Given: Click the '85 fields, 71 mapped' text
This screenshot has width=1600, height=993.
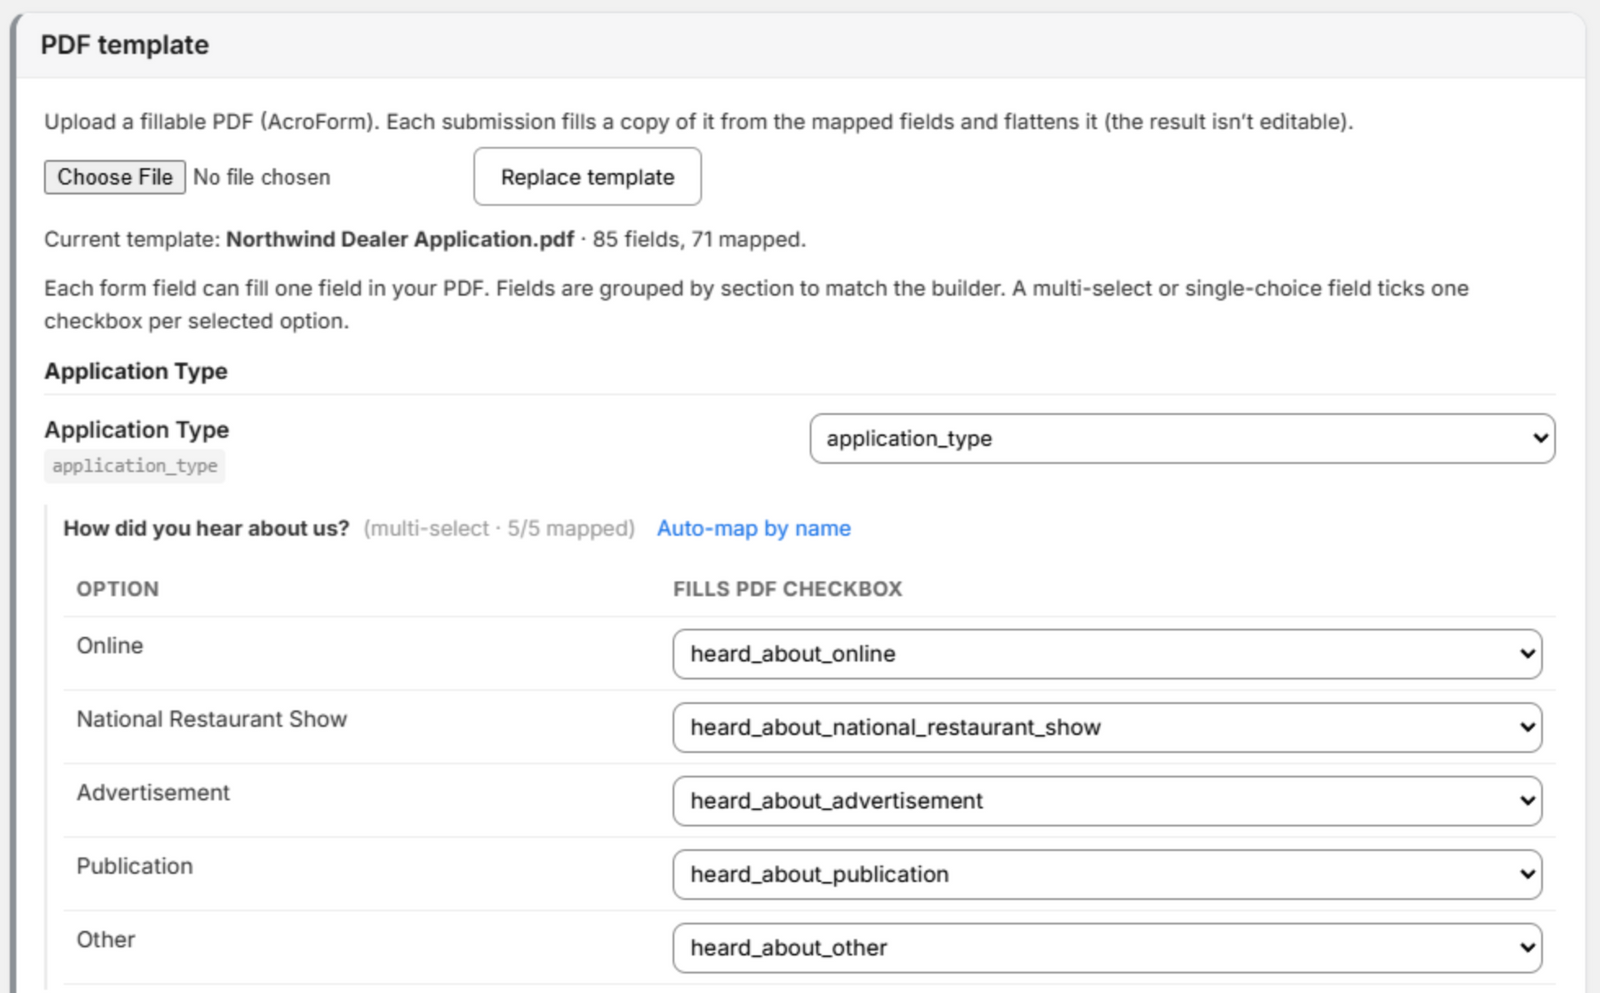Looking at the screenshot, I should 699,239.
